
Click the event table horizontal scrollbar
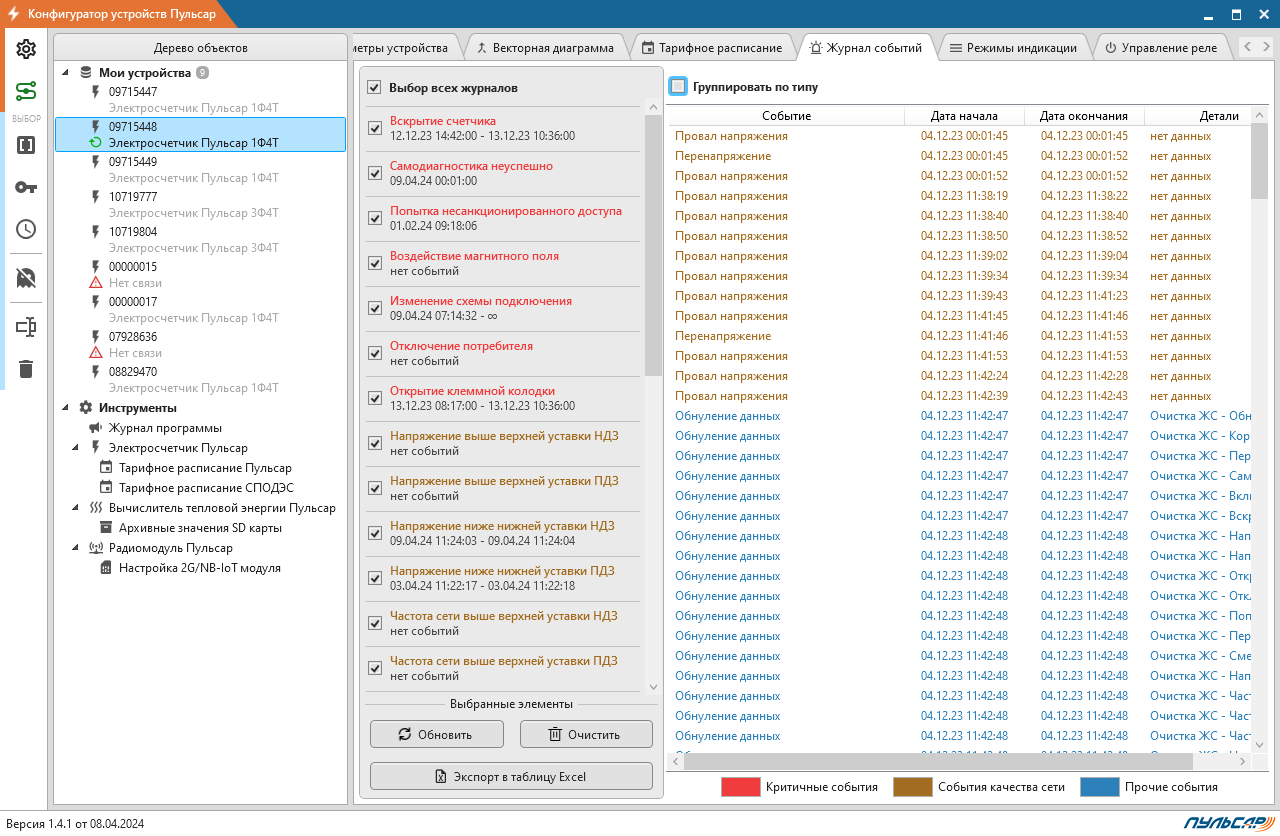940,761
